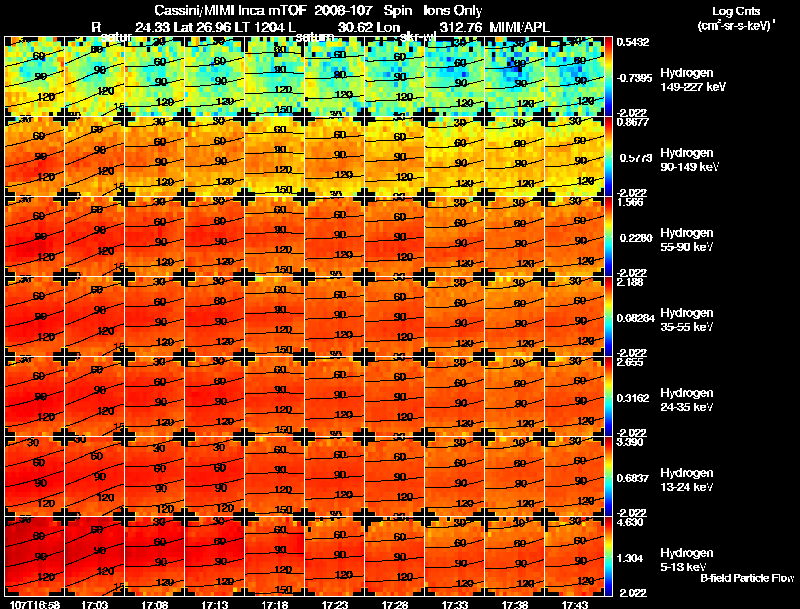
Task: Click the 0.8677 colorbar maximum value
Action: (633, 122)
